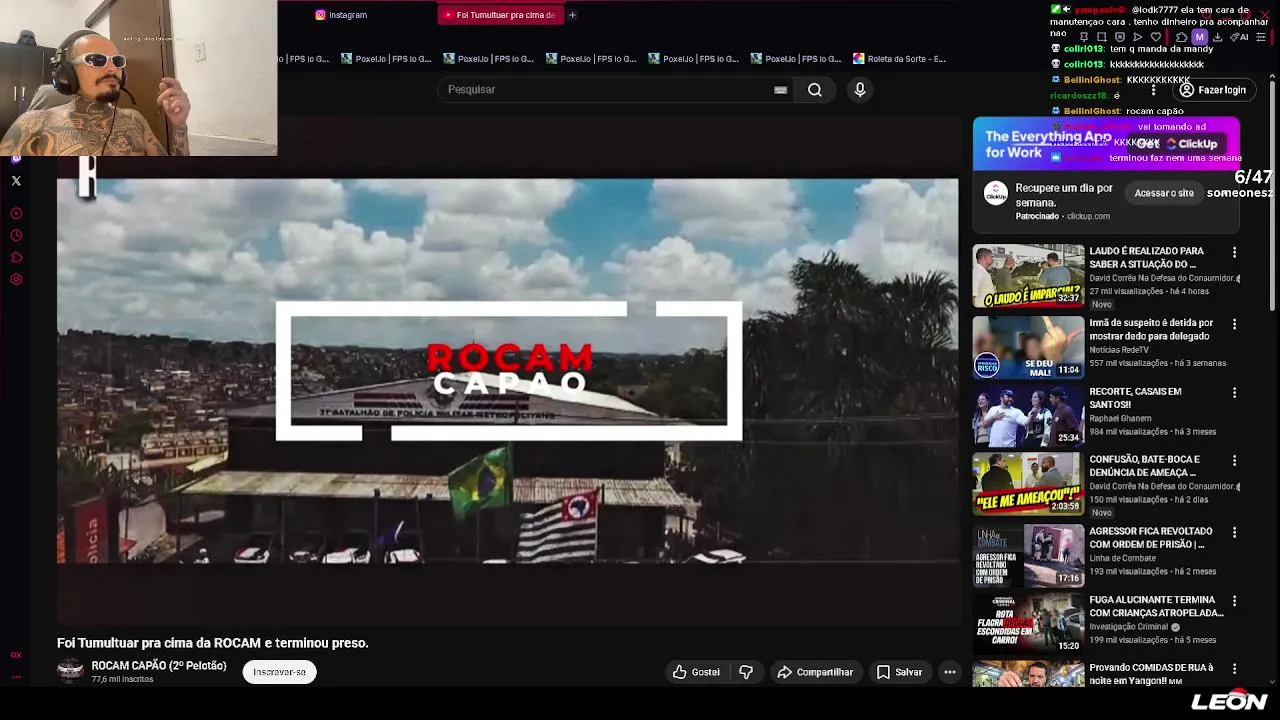Share the video with Compartilhar
1280x720 pixels.
coord(815,672)
